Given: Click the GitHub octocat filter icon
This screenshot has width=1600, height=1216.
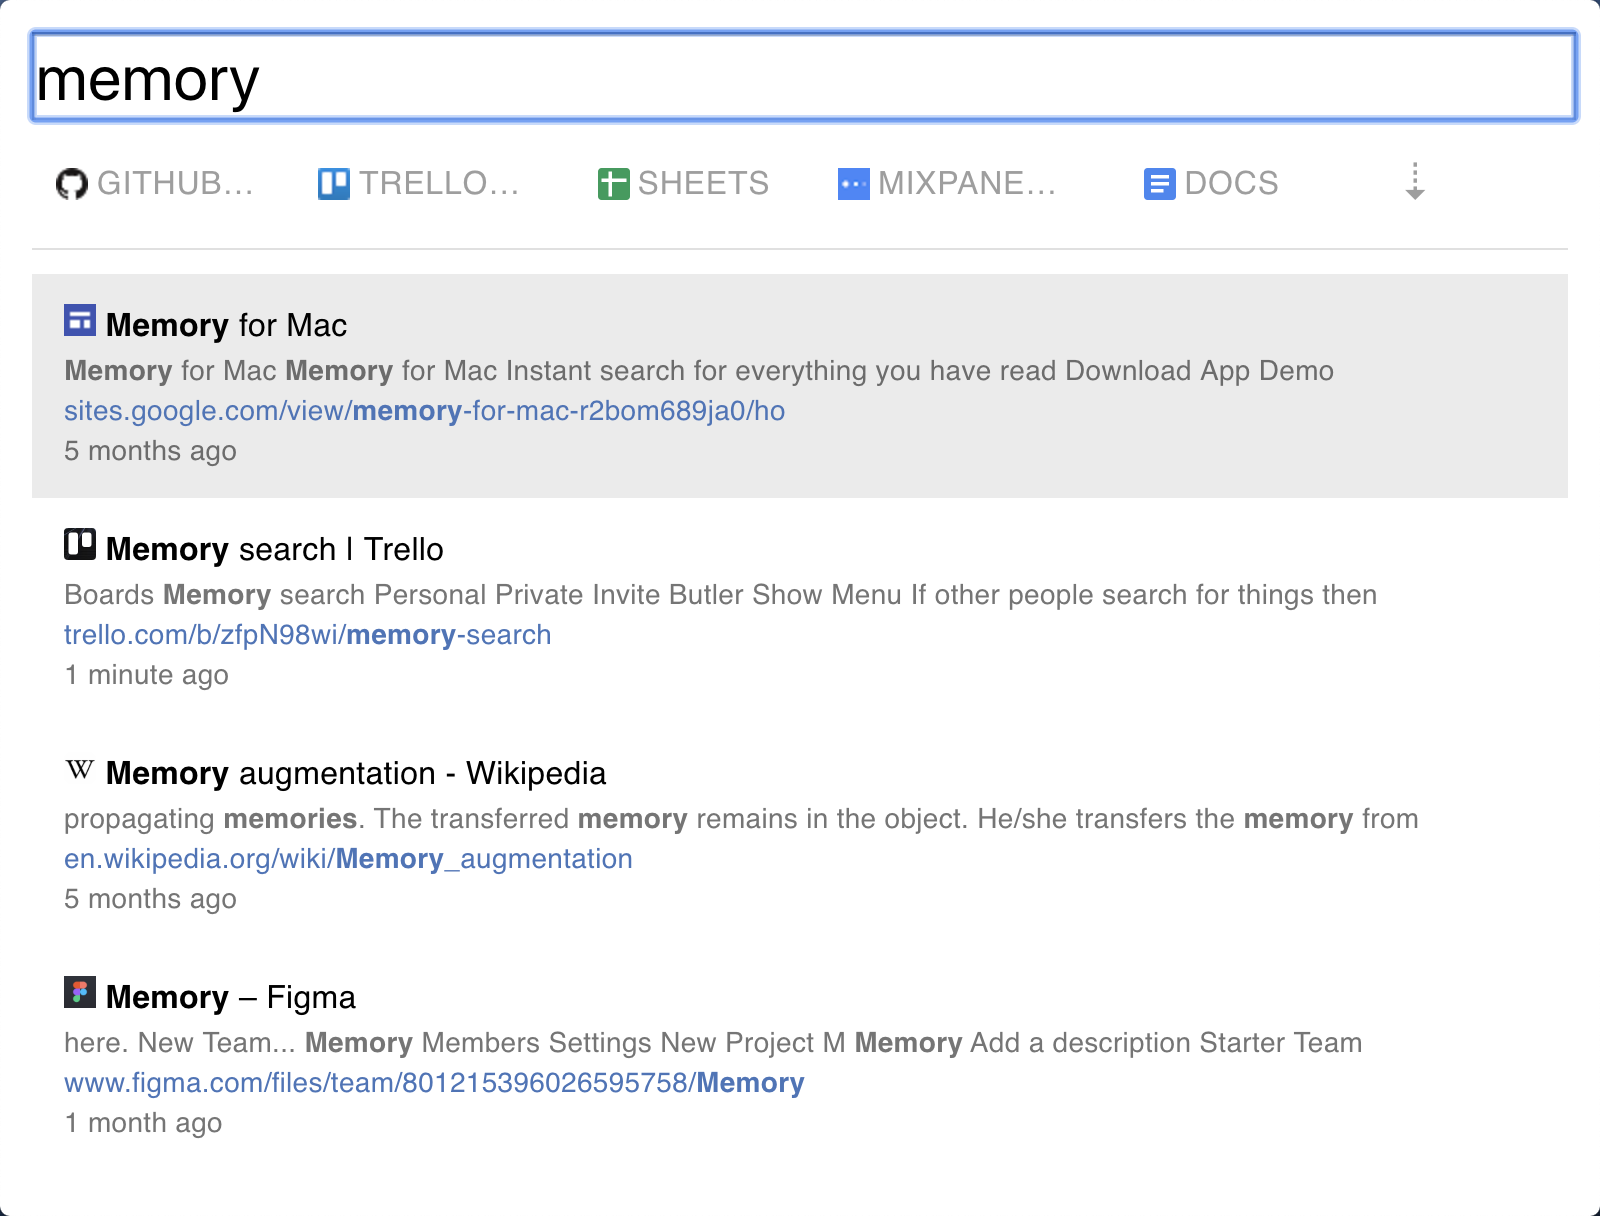Looking at the screenshot, I should pos(71,184).
